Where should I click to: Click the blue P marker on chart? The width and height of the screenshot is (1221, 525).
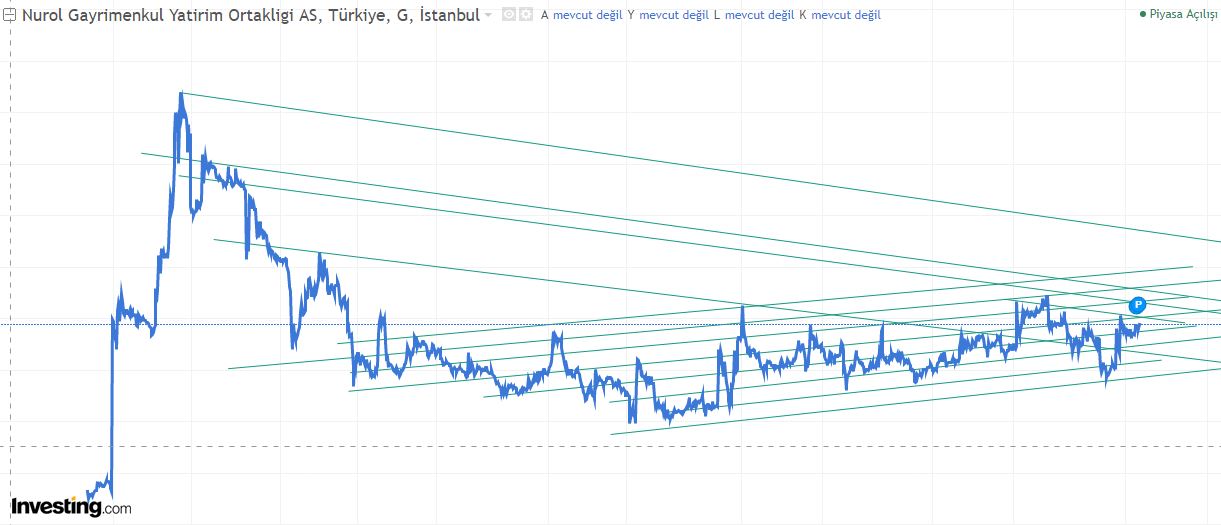(1137, 305)
